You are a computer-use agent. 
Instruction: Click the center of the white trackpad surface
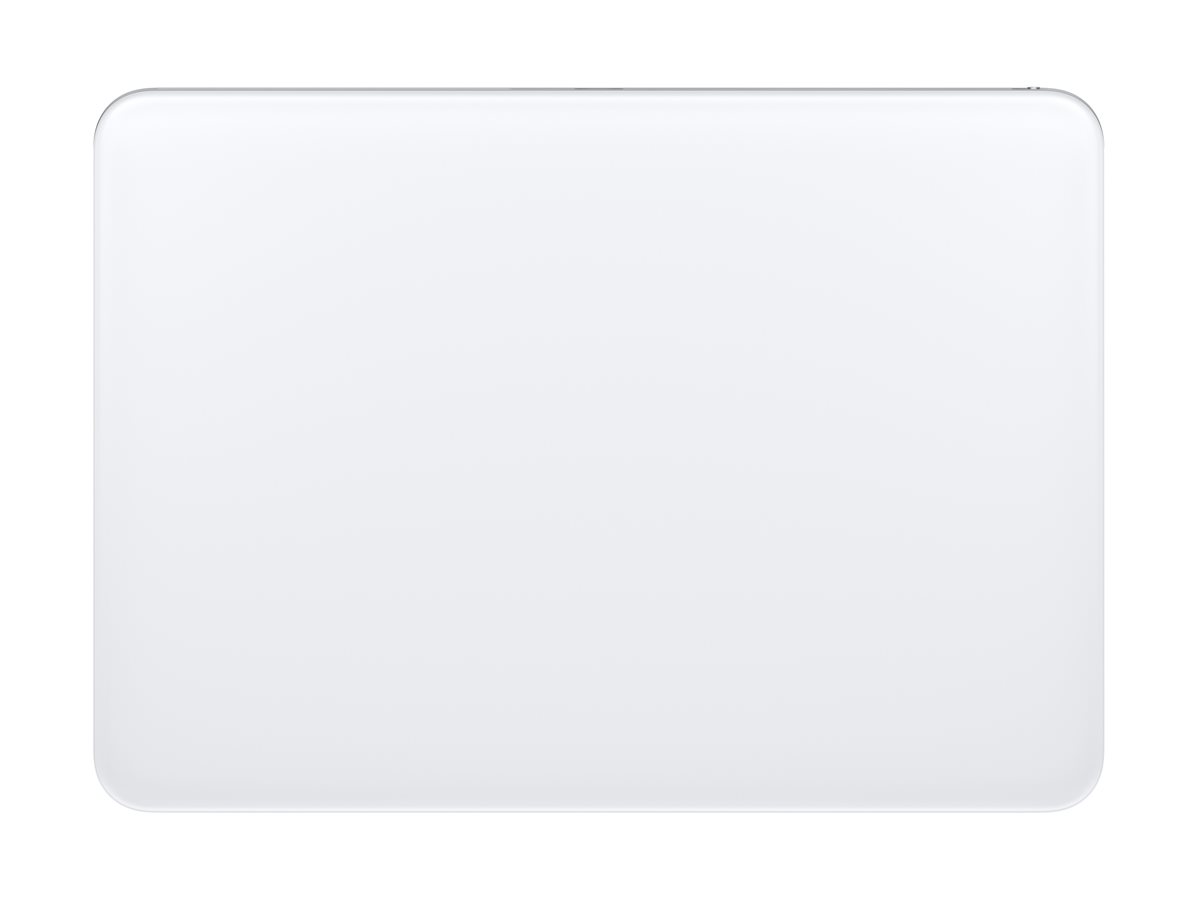pyautogui.click(x=600, y=450)
